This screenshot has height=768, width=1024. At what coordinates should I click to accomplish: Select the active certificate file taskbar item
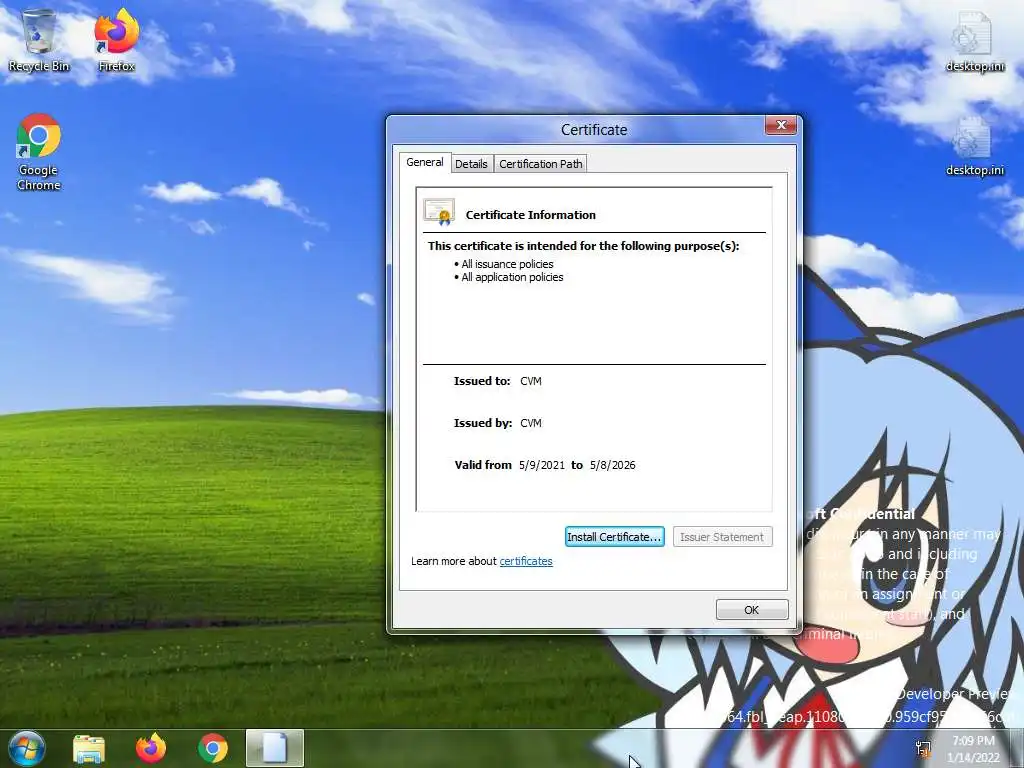tap(275, 748)
